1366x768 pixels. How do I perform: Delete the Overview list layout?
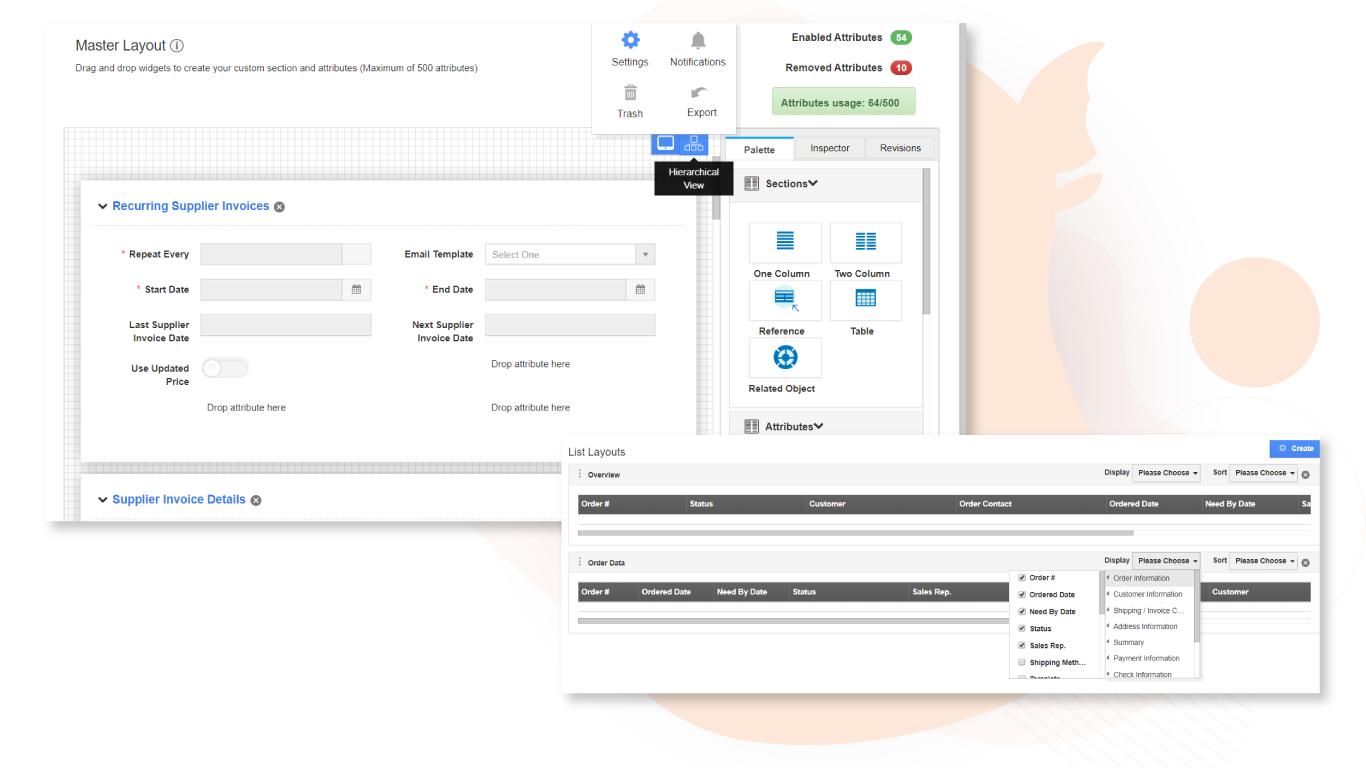pyautogui.click(x=1305, y=475)
